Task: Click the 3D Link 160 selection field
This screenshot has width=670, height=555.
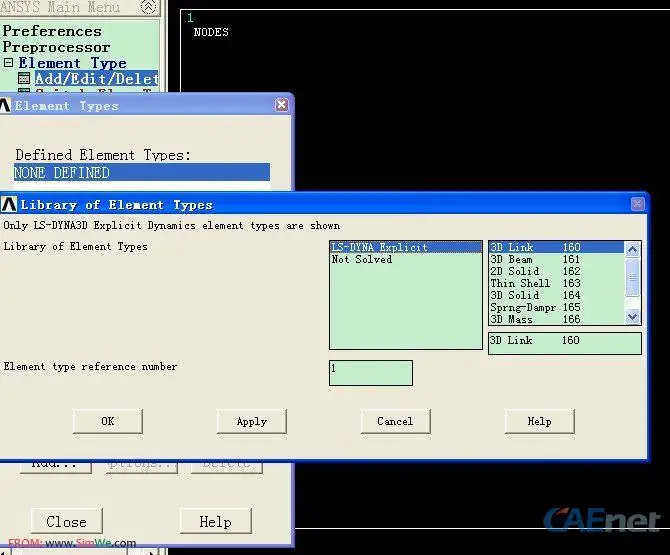Action: click(564, 344)
